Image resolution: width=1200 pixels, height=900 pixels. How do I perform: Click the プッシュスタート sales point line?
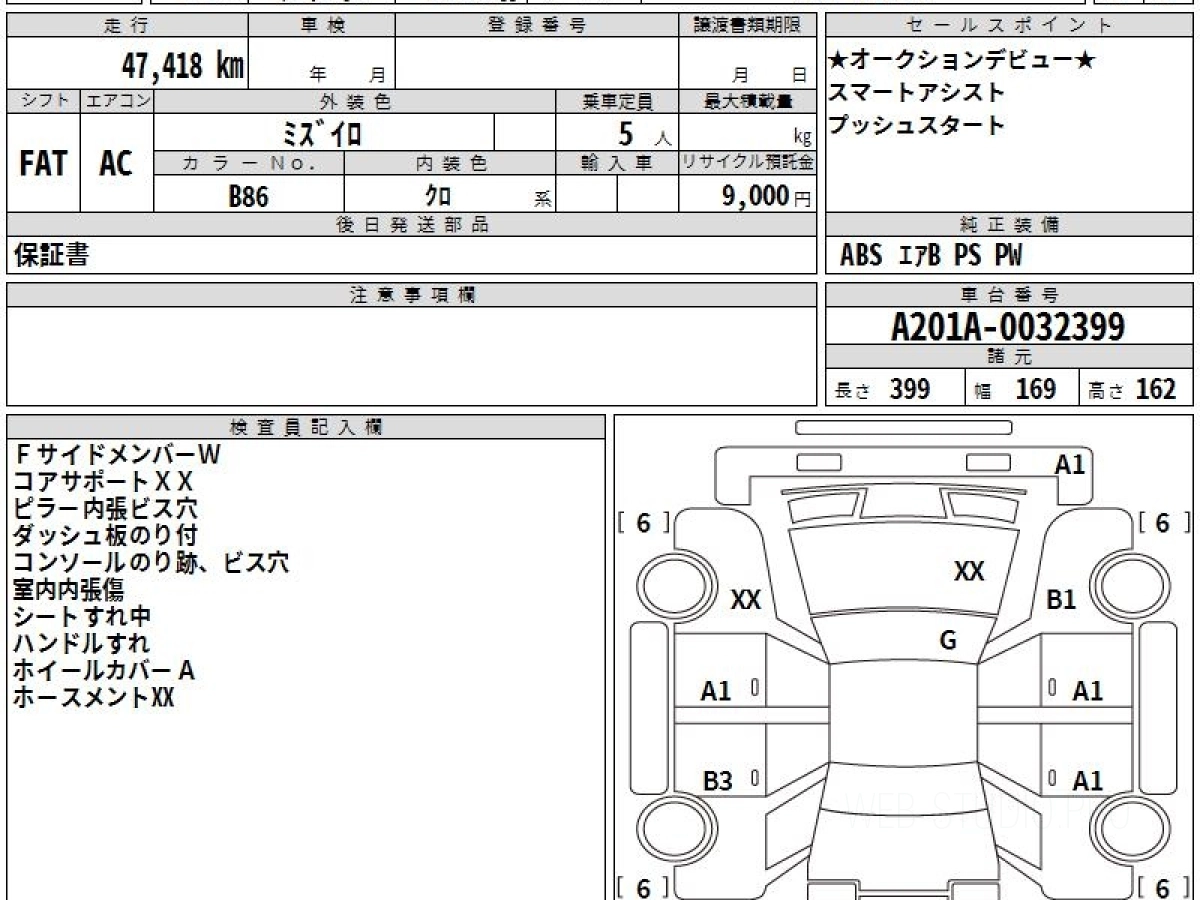pyautogui.click(x=916, y=126)
